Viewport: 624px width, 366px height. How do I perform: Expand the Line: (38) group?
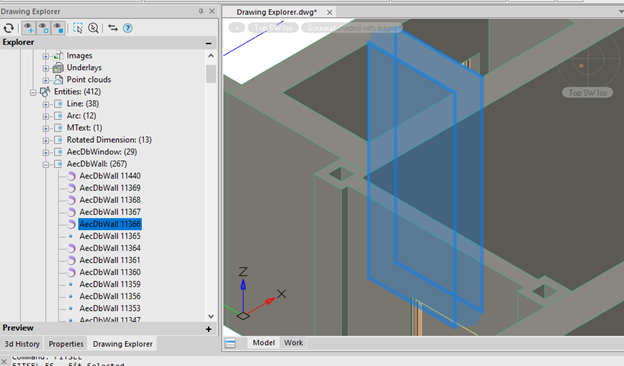coord(45,105)
